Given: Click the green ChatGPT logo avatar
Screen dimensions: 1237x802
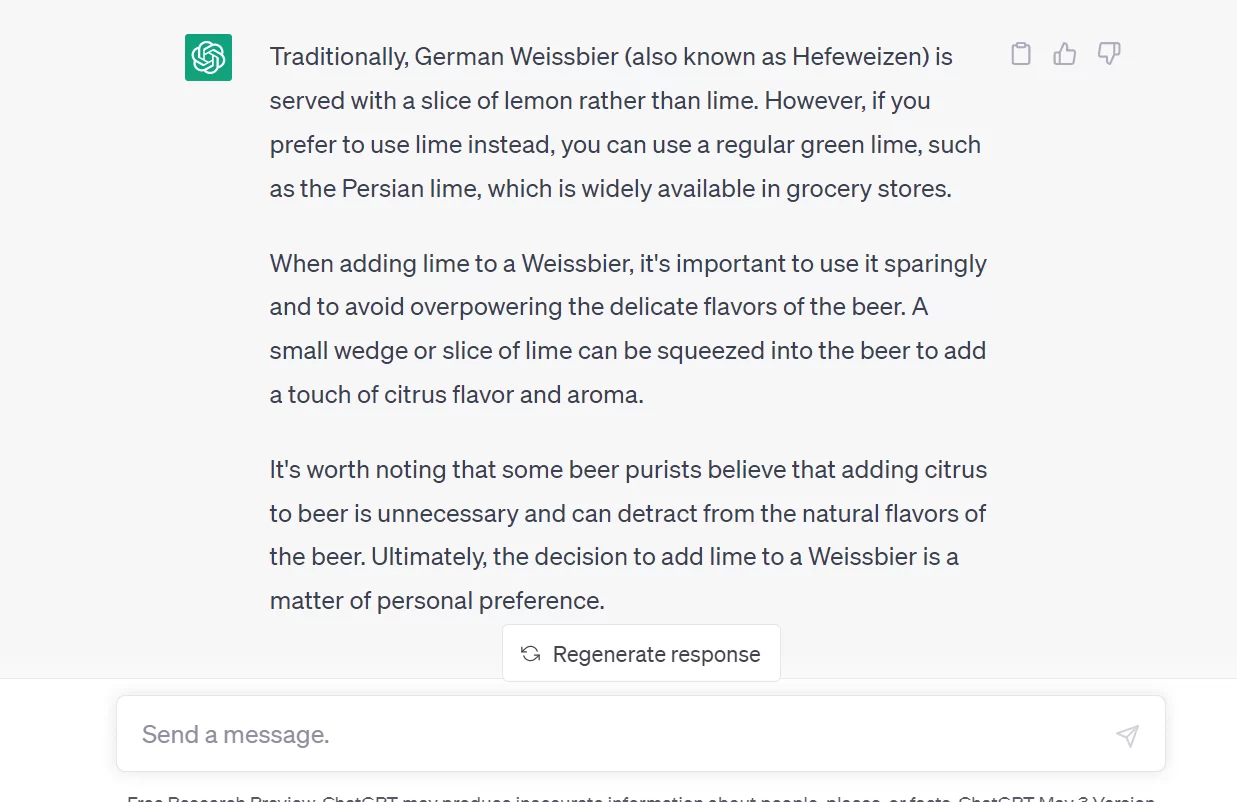Looking at the screenshot, I should (208, 57).
